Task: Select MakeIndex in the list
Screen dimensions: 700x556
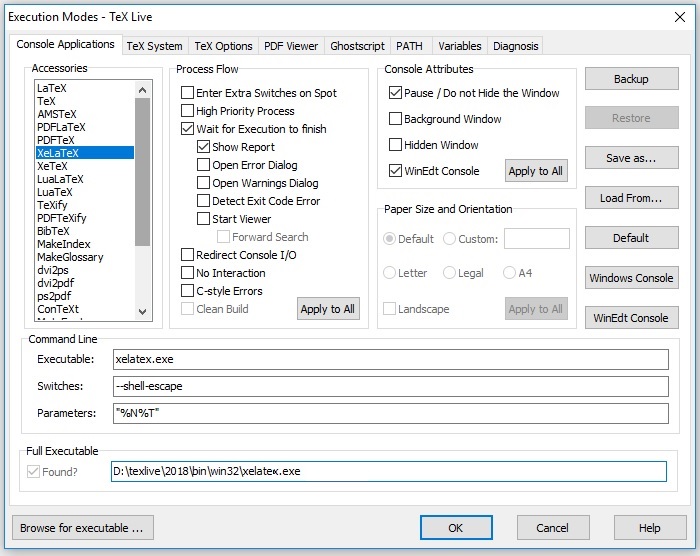Action: (85, 244)
